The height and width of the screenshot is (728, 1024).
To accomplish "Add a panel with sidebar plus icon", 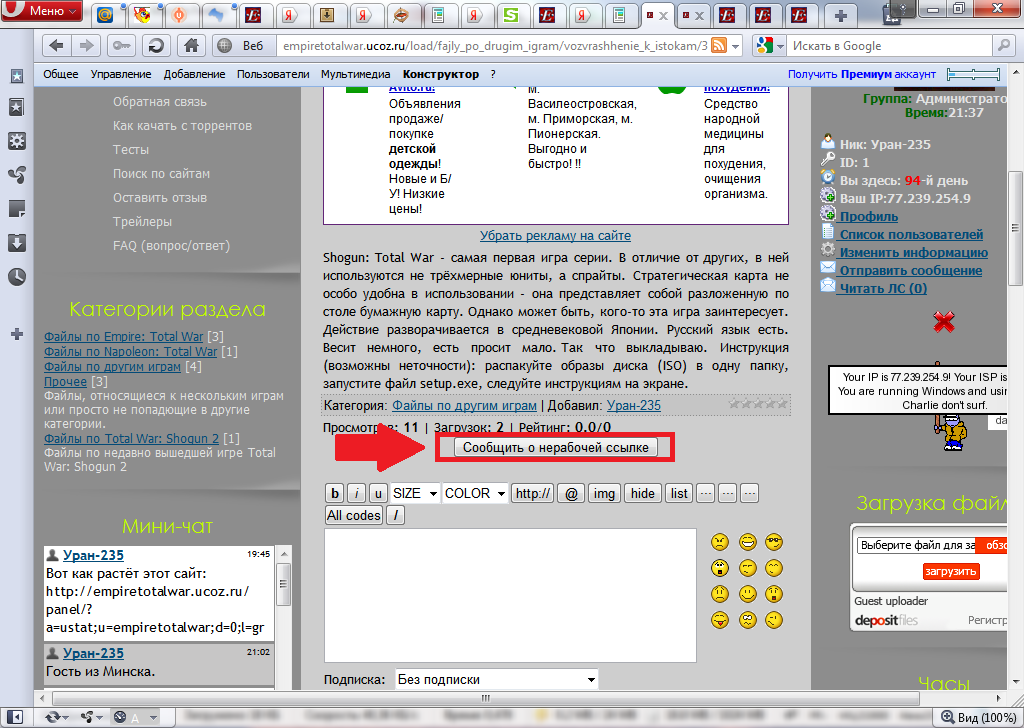I will pyautogui.click(x=17, y=334).
